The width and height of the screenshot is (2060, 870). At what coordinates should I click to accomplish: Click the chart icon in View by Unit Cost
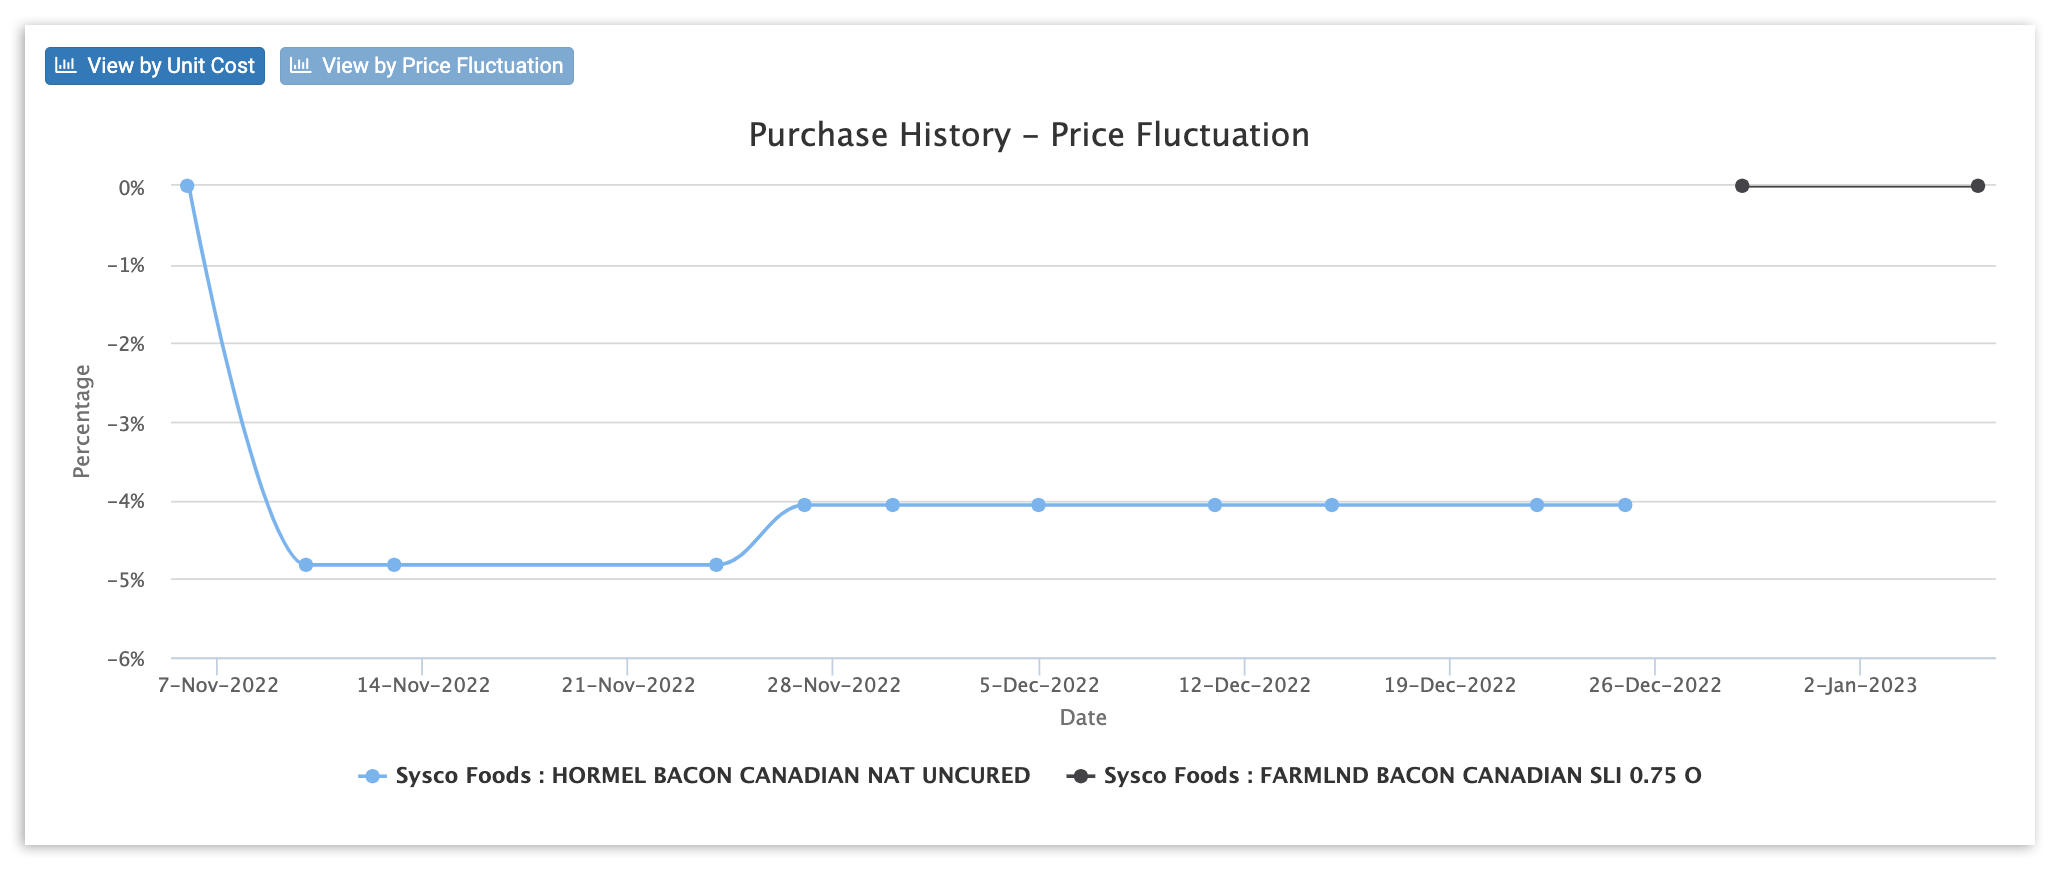(66, 66)
